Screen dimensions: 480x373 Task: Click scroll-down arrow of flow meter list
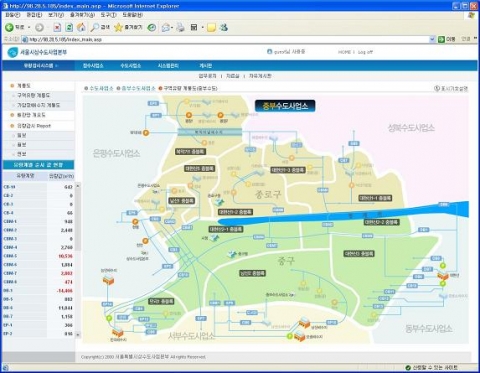[x=78, y=334]
